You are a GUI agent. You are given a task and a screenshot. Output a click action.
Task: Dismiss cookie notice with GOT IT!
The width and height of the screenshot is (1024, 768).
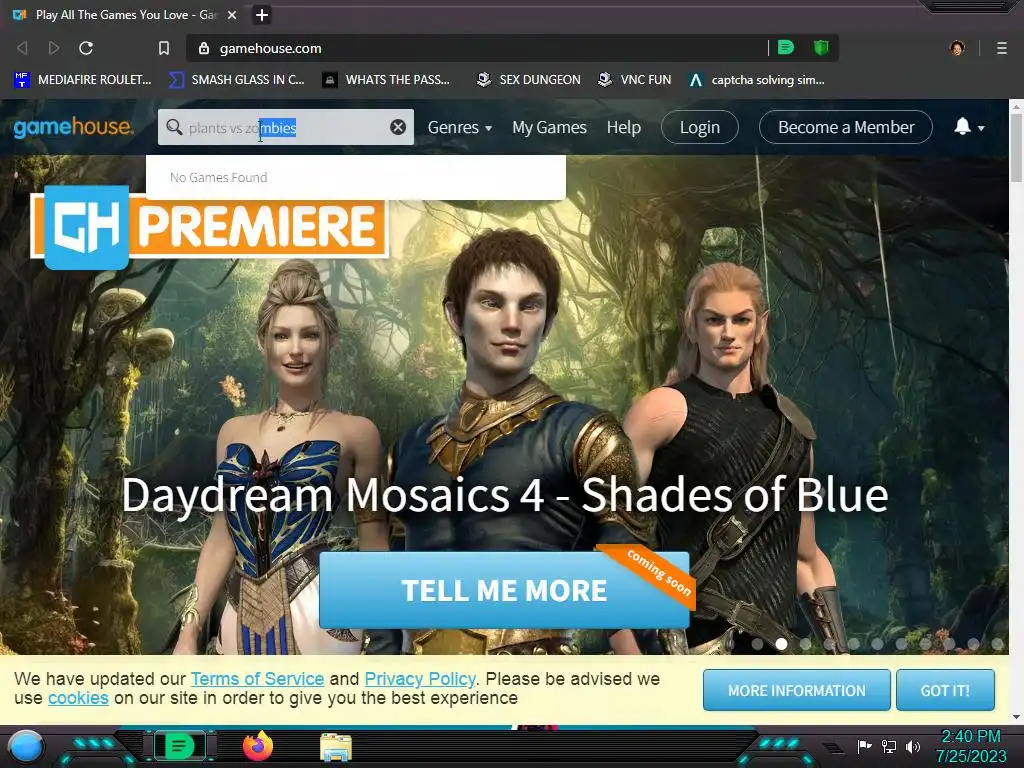946,690
